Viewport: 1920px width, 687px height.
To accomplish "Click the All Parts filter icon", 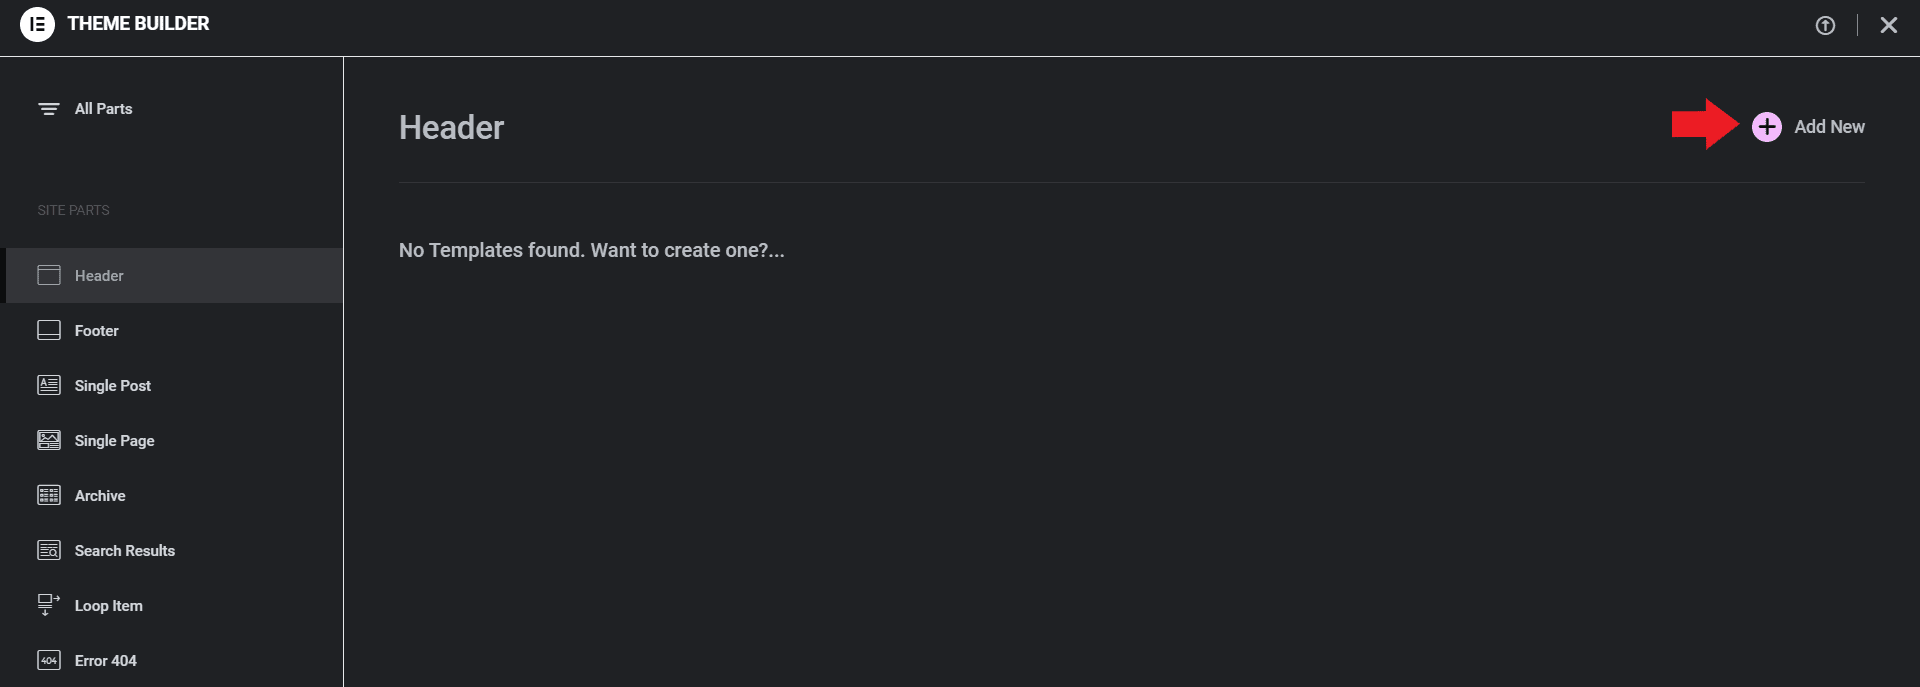I will coord(48,109).
